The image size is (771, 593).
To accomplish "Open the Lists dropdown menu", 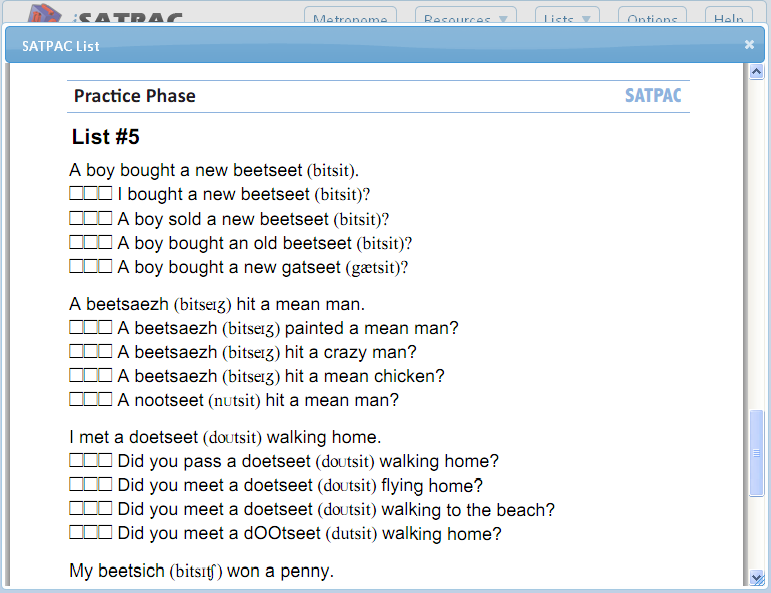I will 567,16.
